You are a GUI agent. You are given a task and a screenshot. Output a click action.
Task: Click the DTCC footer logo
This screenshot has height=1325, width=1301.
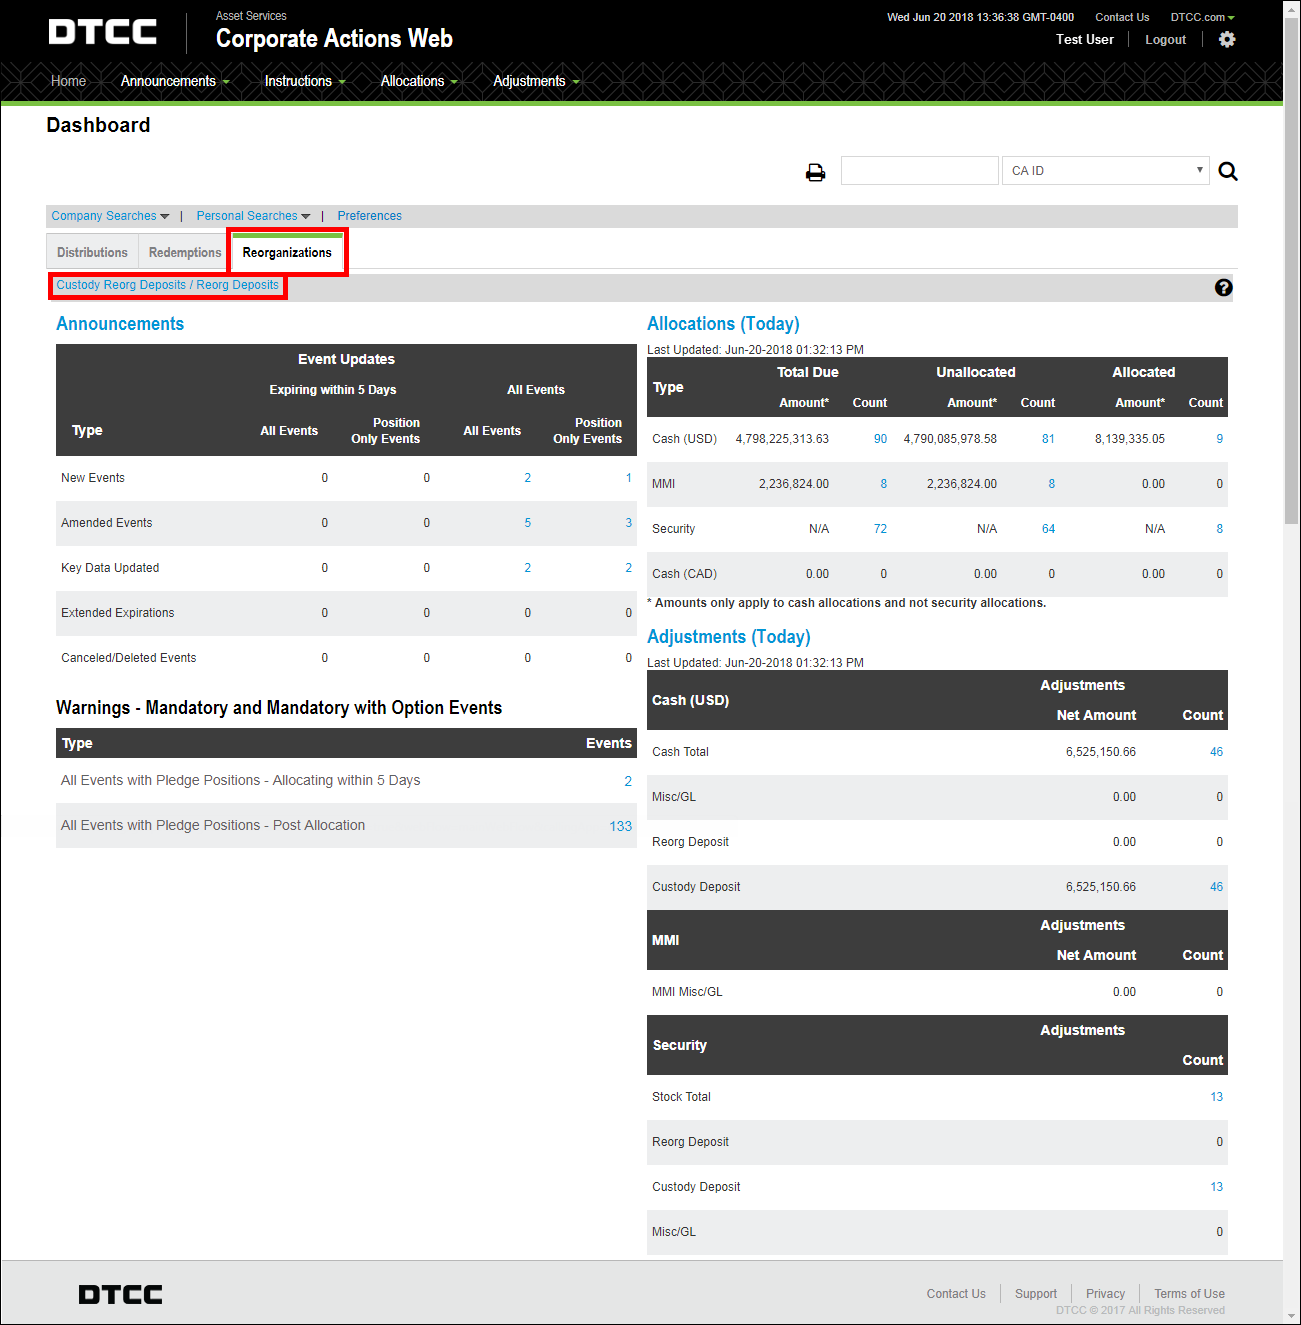tap(119, 1293)
